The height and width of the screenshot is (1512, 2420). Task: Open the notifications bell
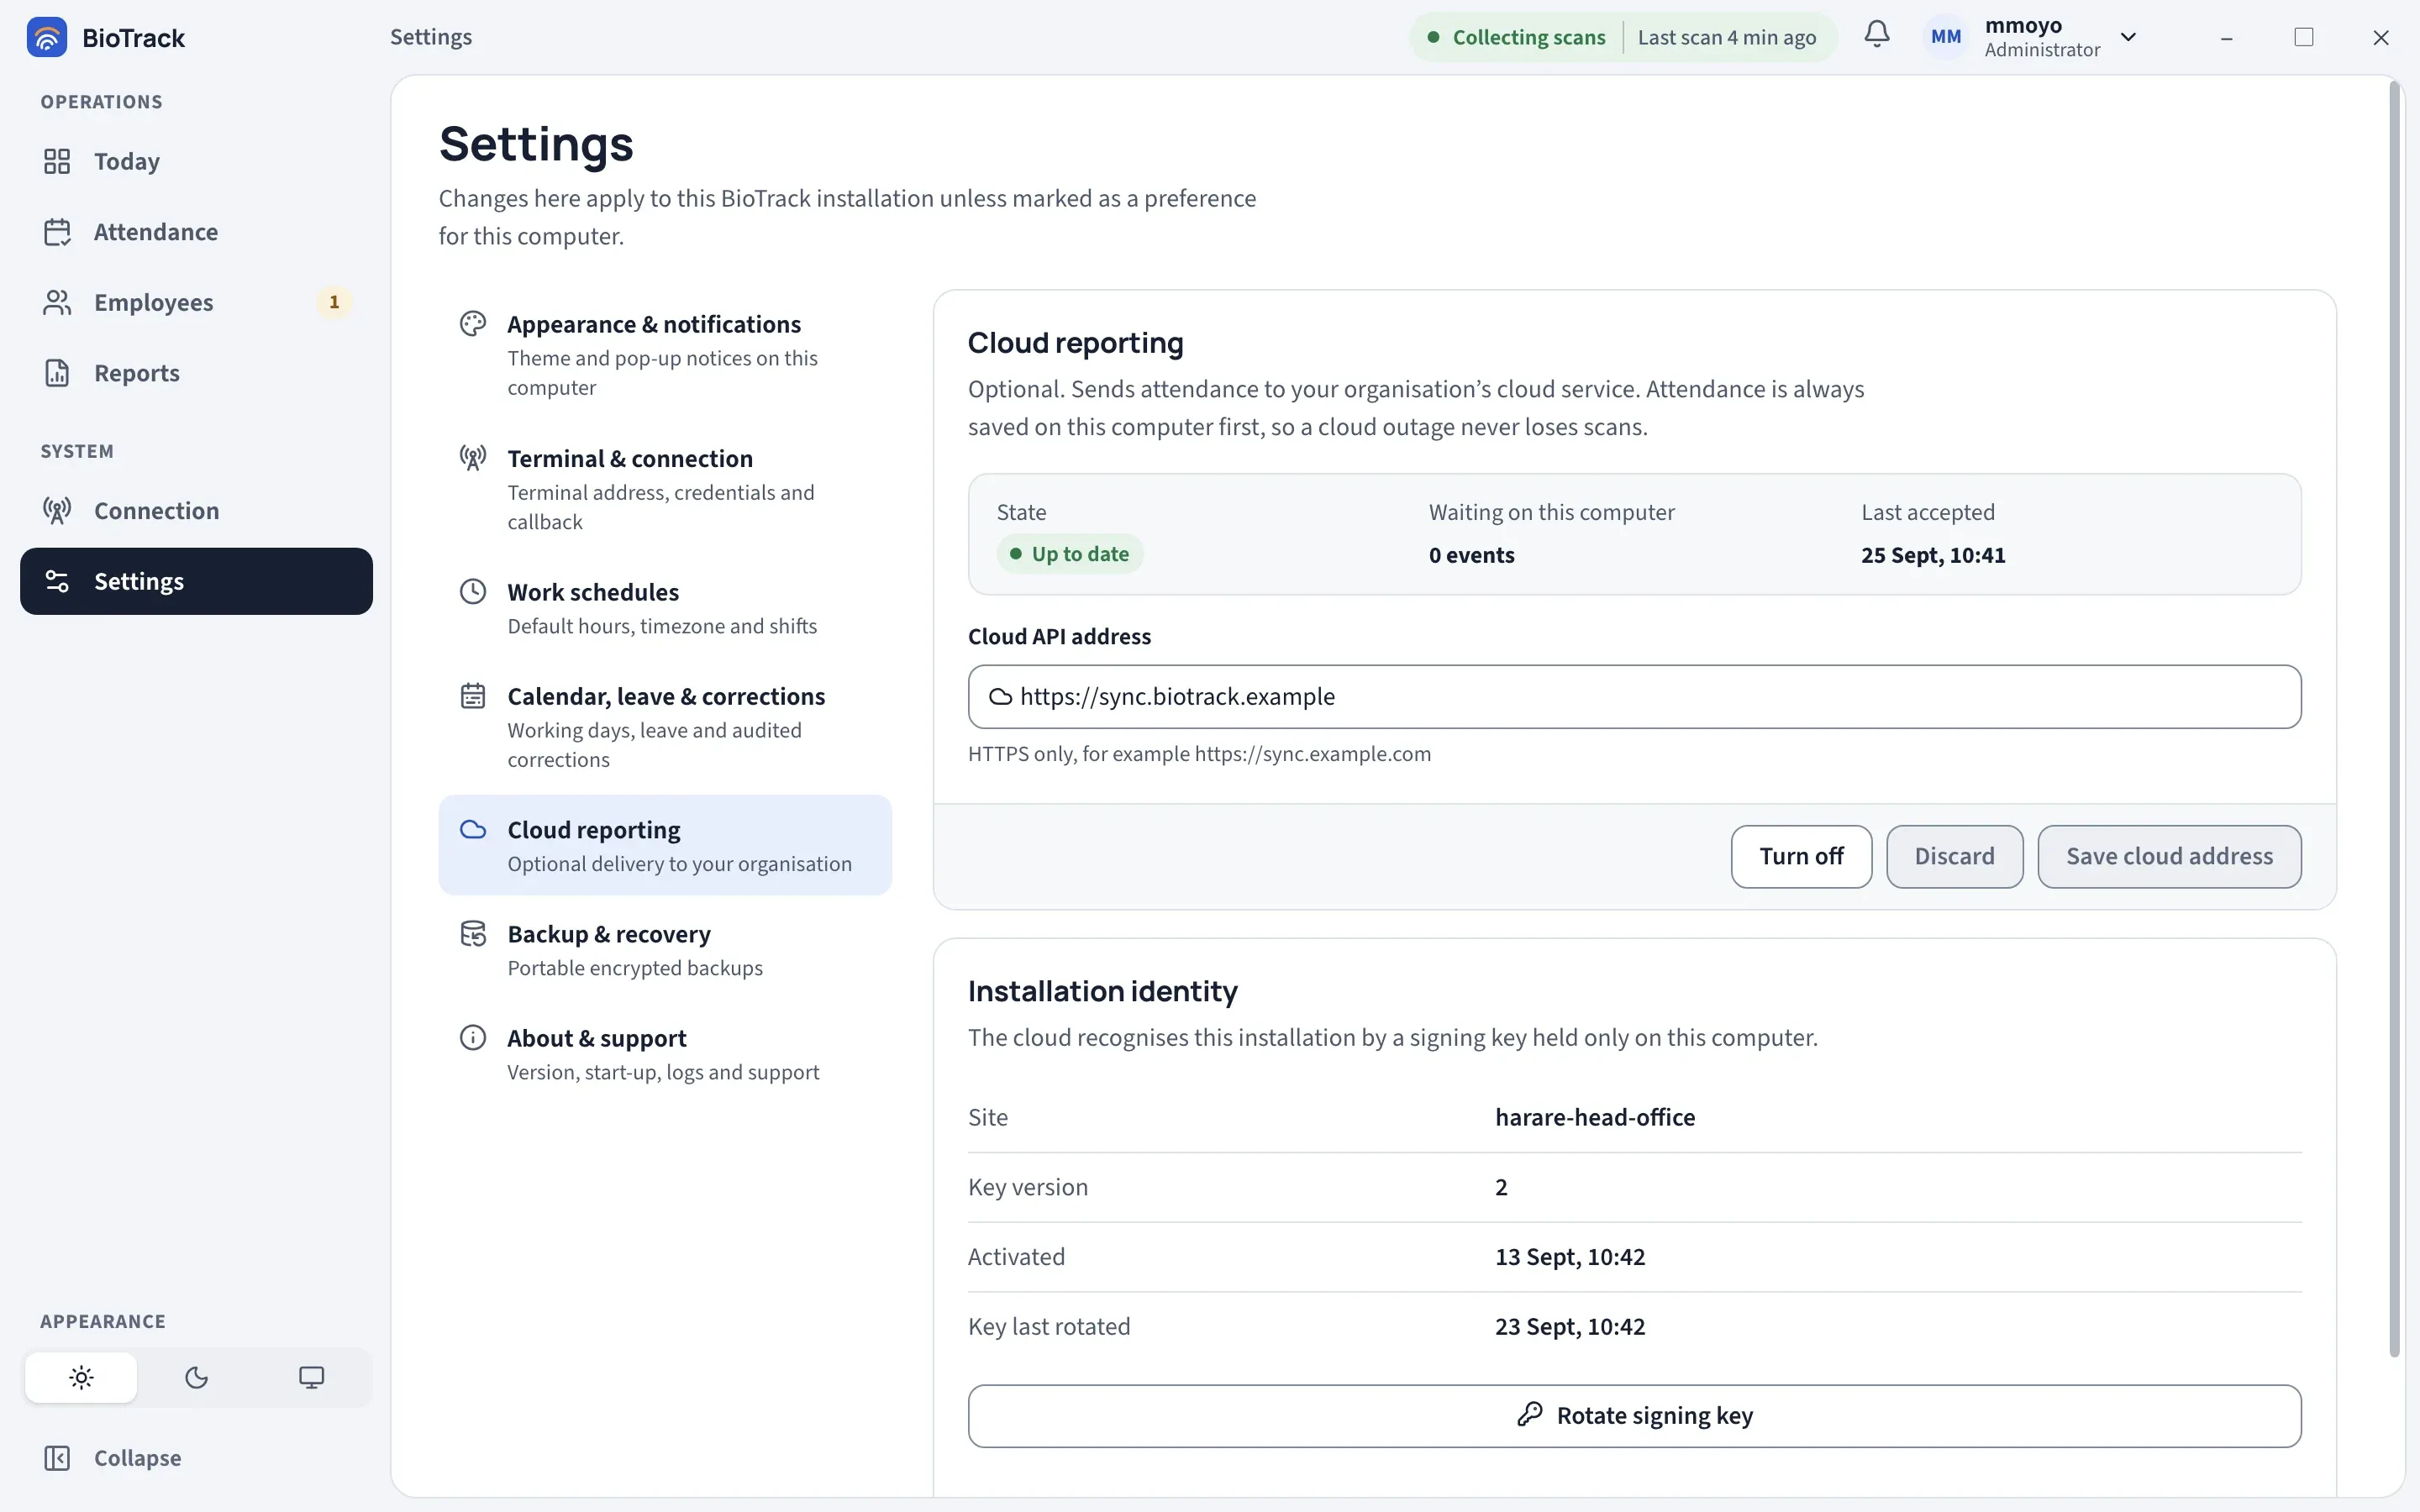pyautogui.click(x=1877, y=35)
